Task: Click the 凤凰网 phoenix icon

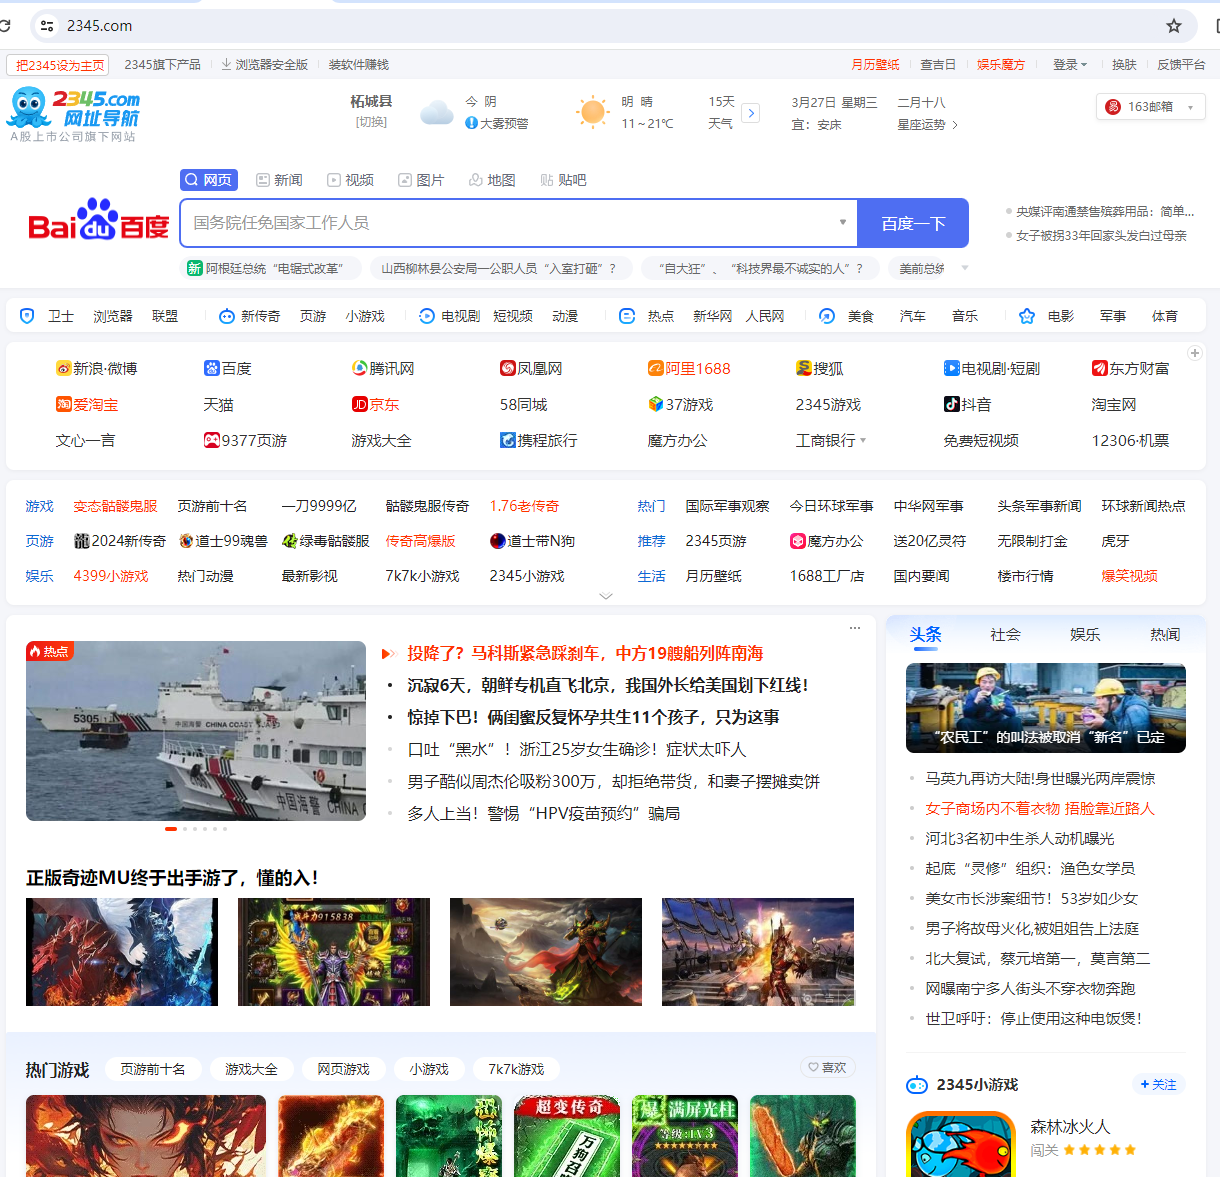Action: (x=508, y=368)
